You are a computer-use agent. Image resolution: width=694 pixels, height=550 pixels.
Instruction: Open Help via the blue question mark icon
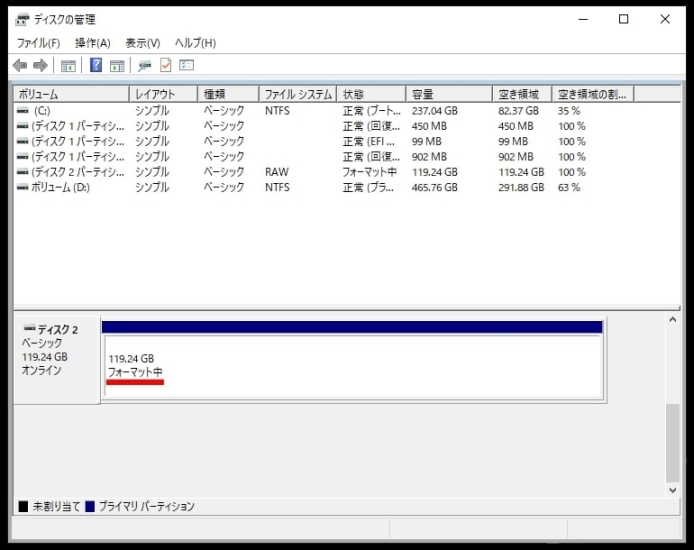point(96,65)
